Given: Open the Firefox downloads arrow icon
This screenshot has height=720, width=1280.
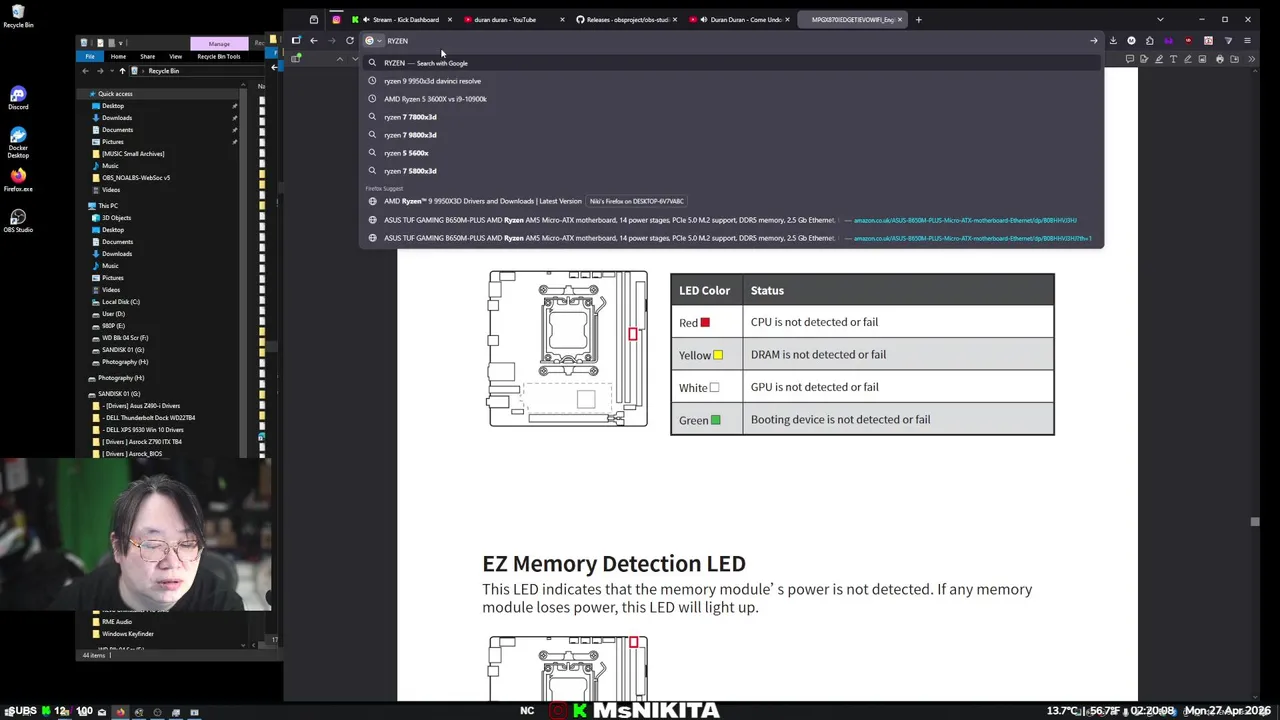Looking at the screenshot, I should click(1113, 41).
